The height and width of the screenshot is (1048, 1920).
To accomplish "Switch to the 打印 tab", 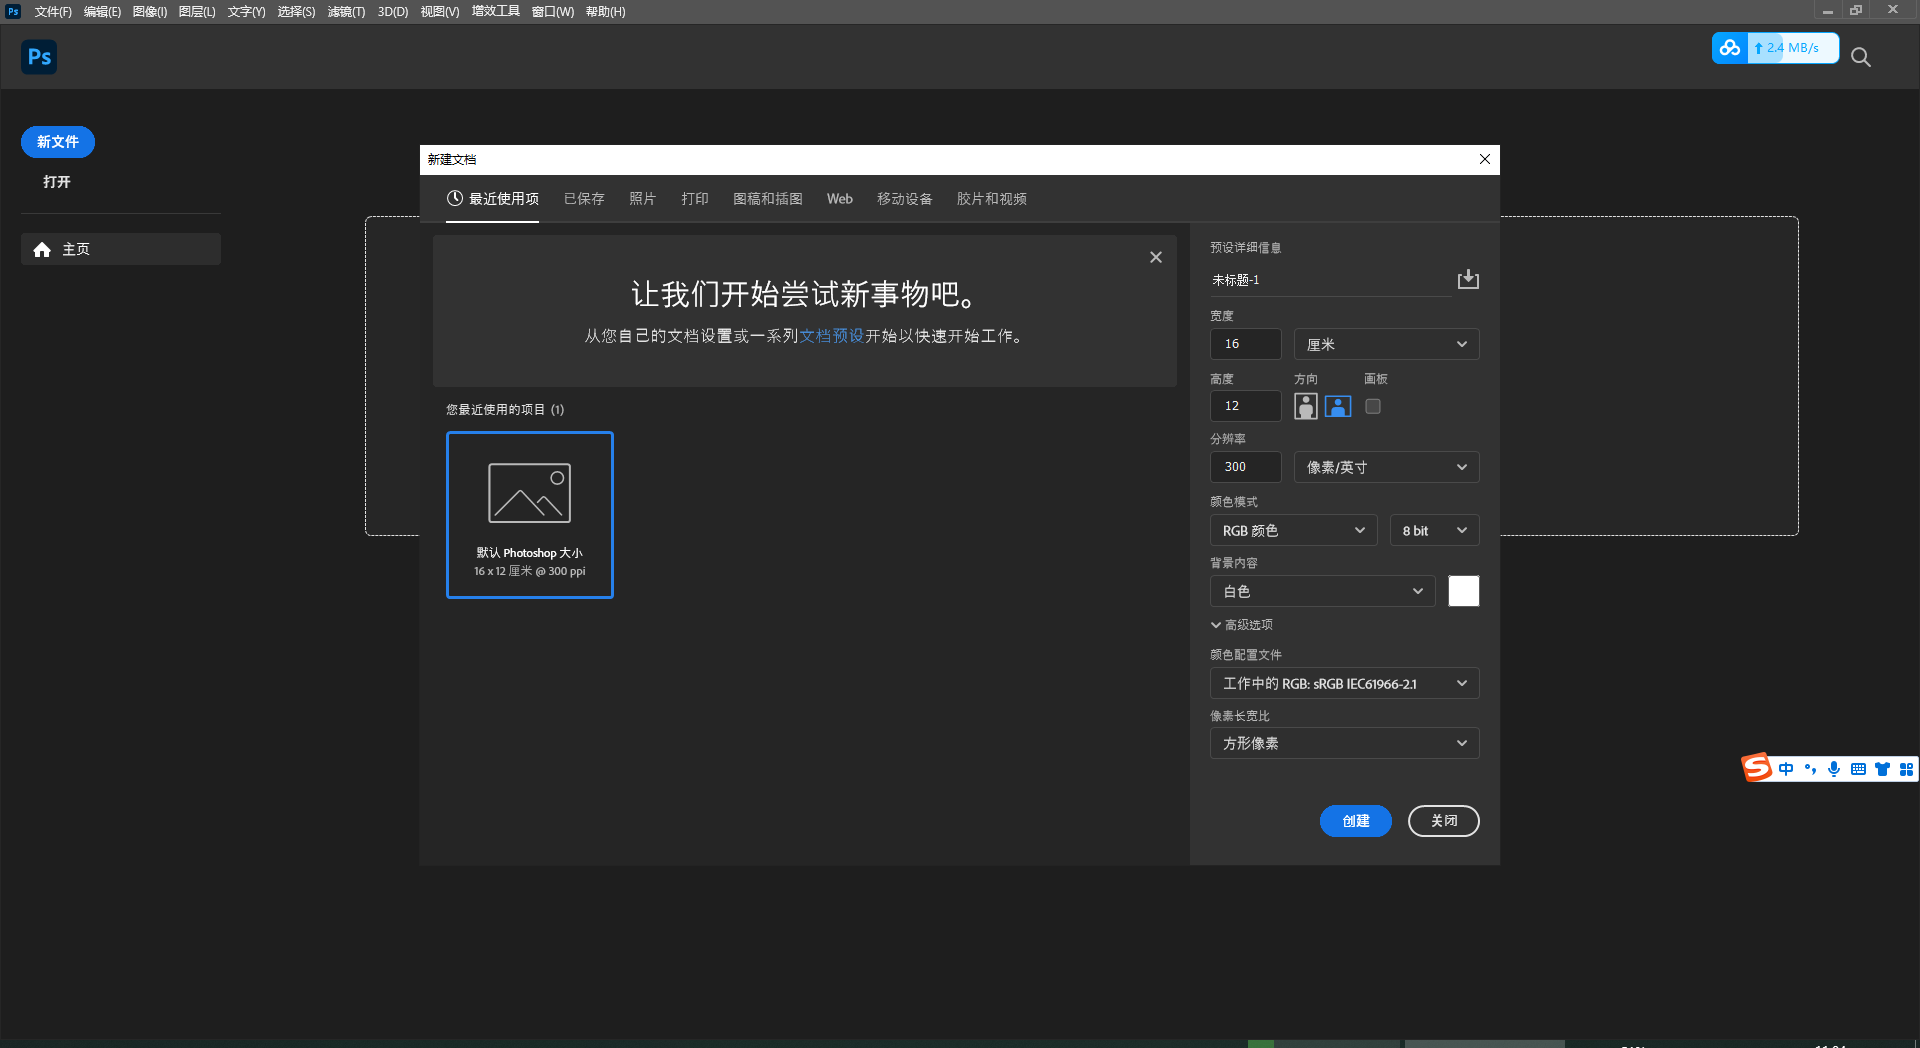I will (x=695, y=199).
